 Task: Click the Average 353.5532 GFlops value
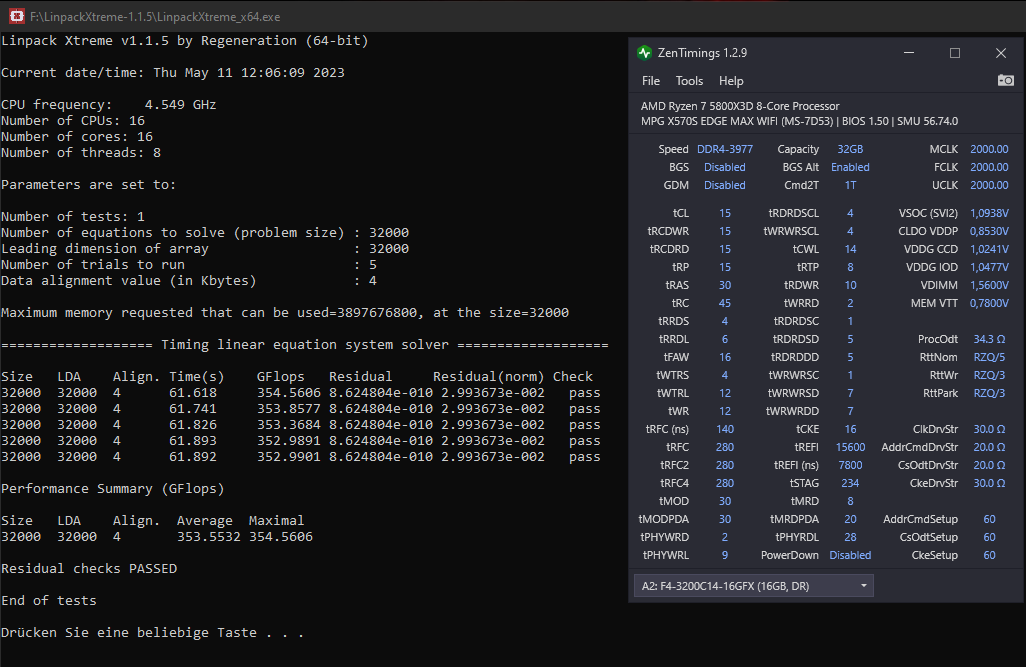[x=209, y=537]
